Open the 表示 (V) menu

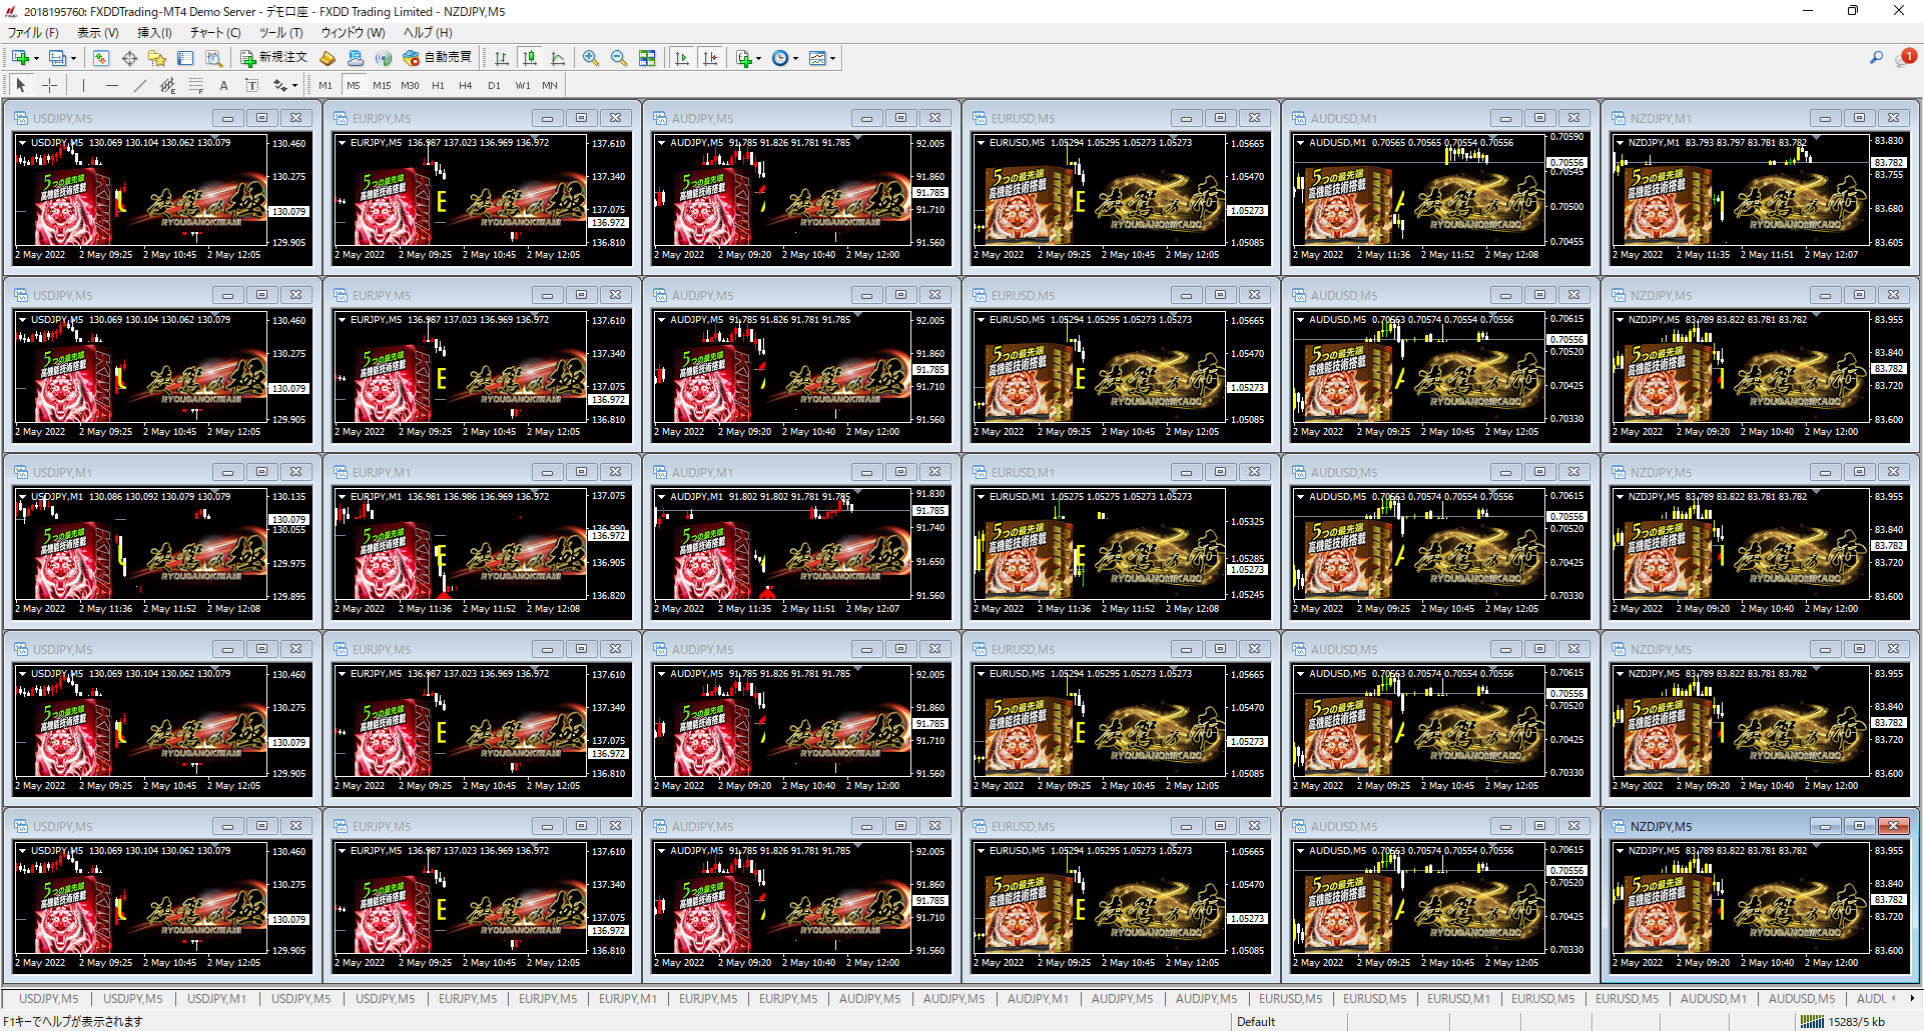97,32
